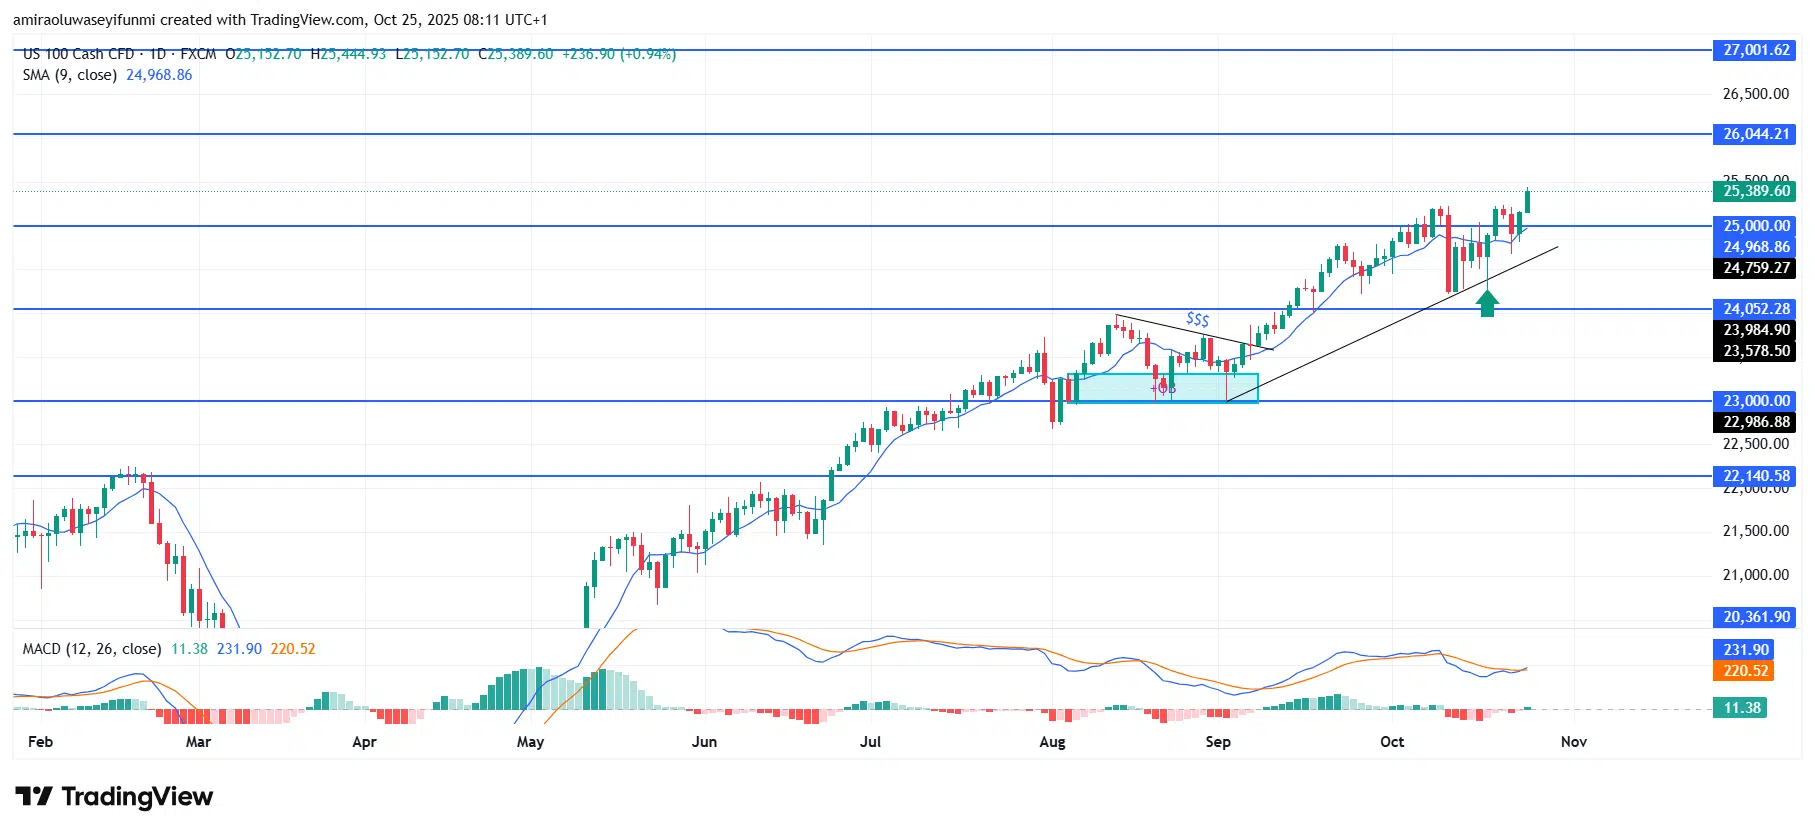Click the May label on time axis
This screenshot has height=834, width=1815.
coord(530,741)
